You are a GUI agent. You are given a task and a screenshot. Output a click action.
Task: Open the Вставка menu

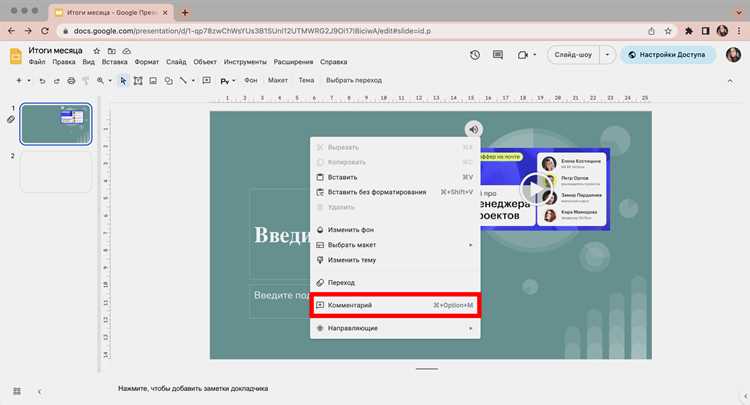click(114, 62)
